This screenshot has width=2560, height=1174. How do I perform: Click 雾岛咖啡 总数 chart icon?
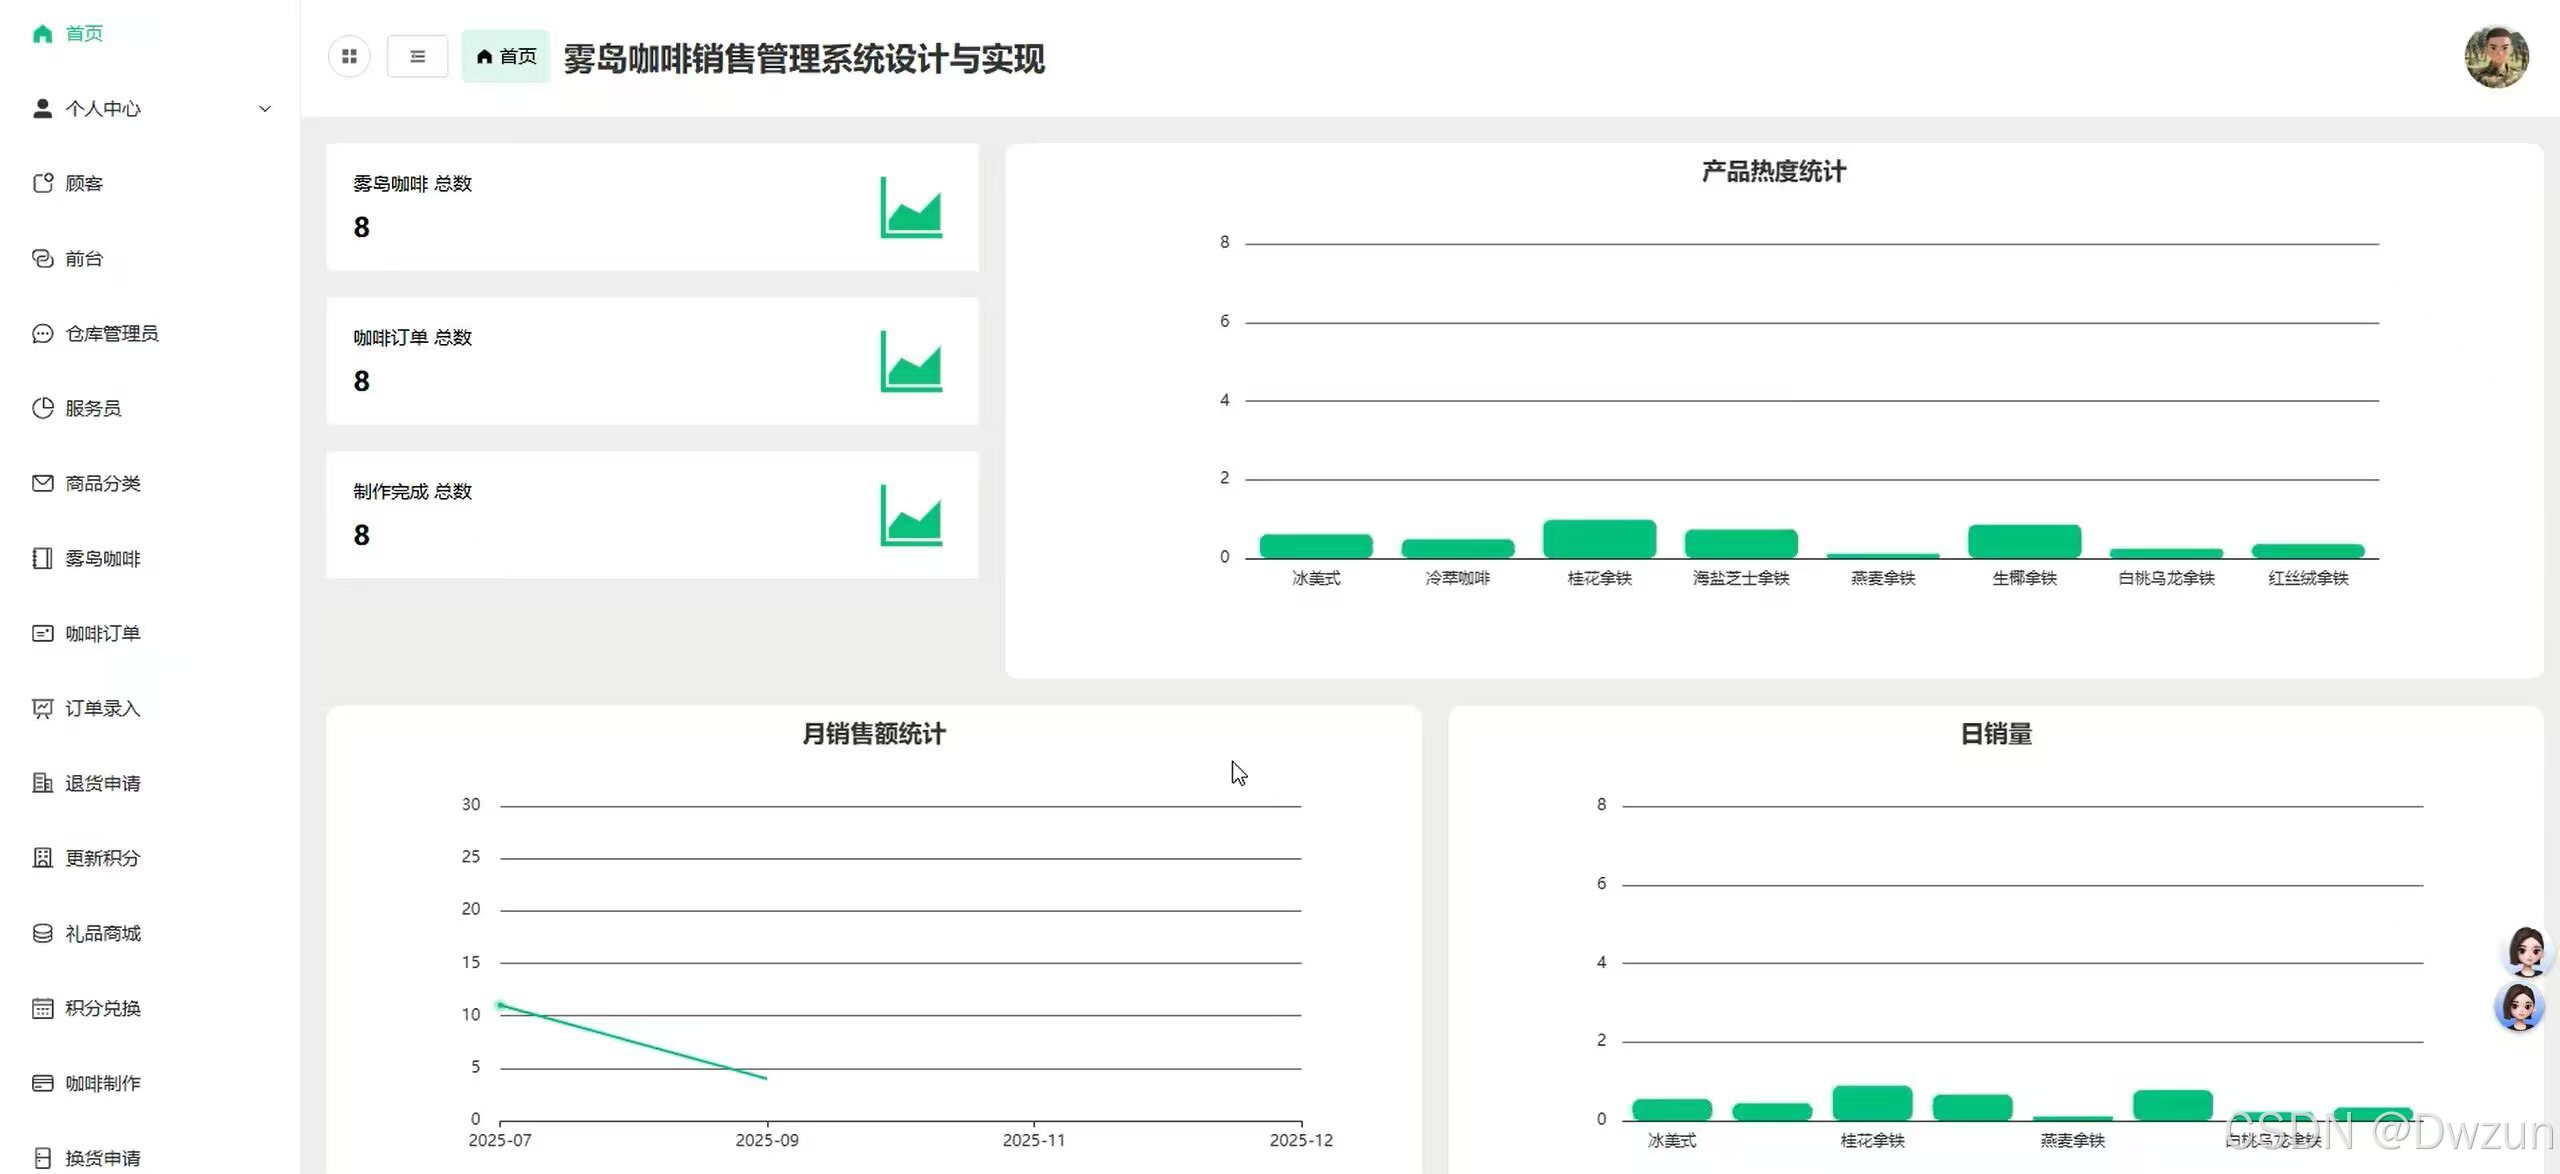910,208
